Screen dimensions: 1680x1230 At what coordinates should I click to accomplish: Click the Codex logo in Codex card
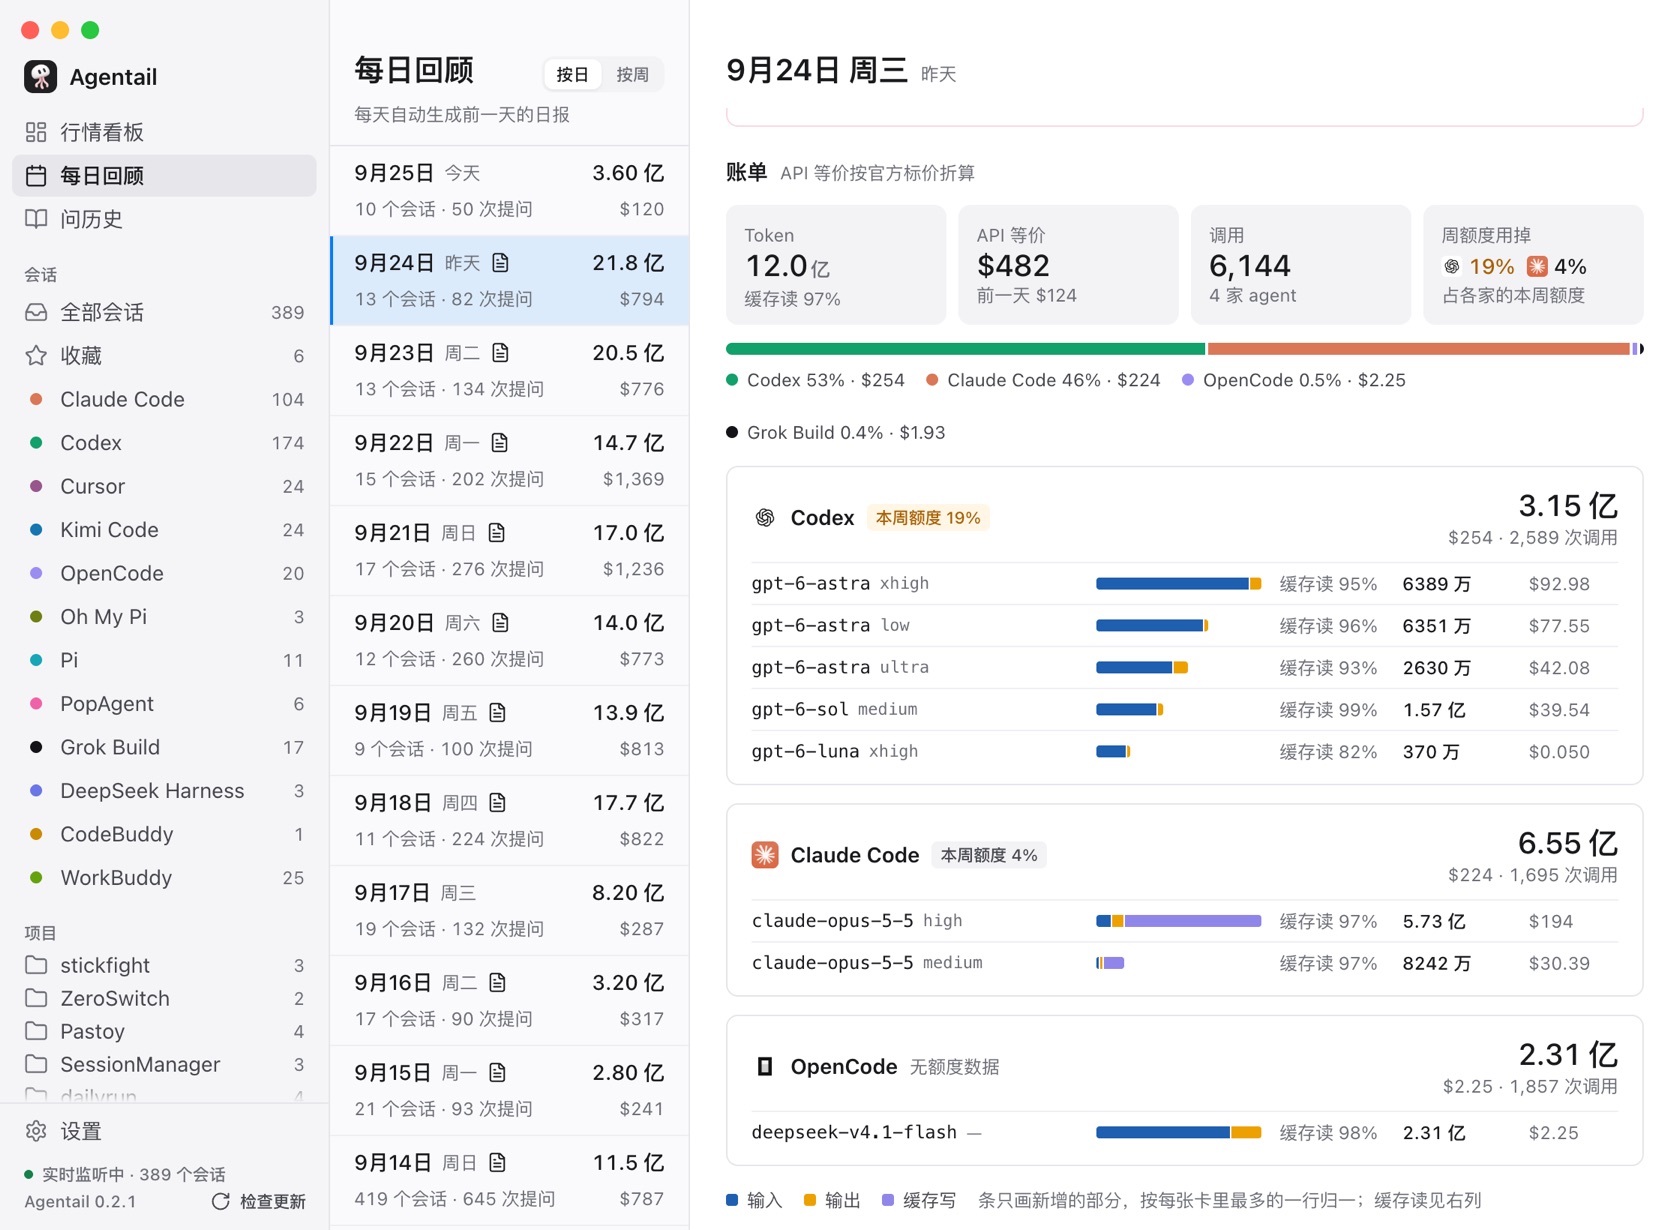pyautogui.click(x=765, y=518)
